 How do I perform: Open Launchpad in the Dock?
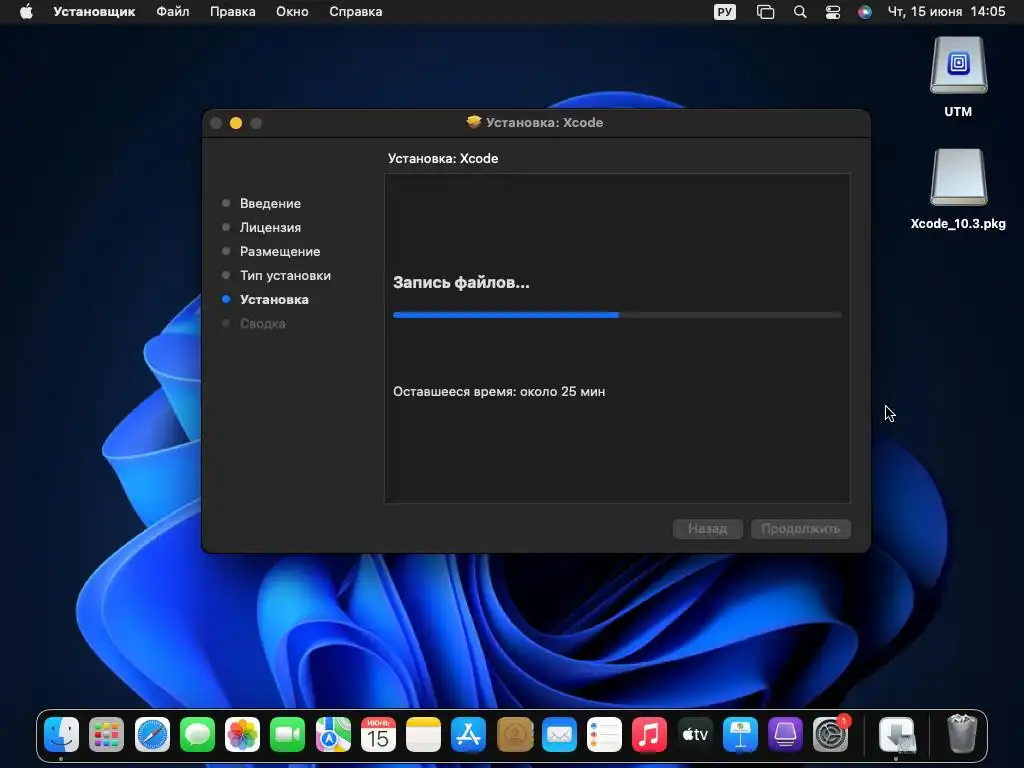106,734
